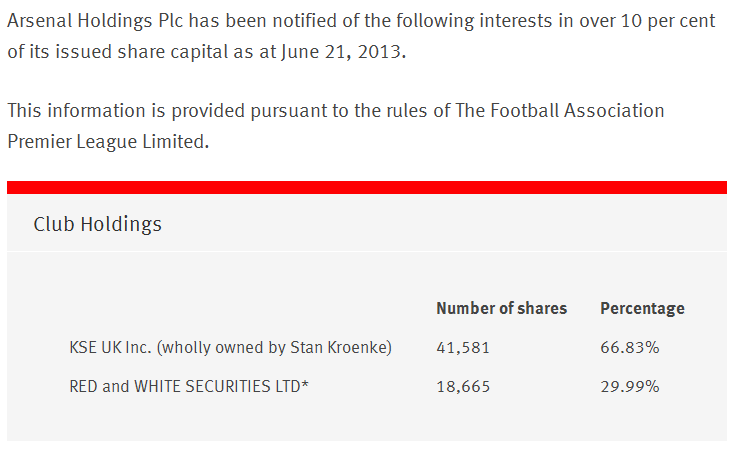The width and height of the screenshot is (736, 455).
Task: Click the Football Association Premier League paragraph
Action: pos(335,125)
